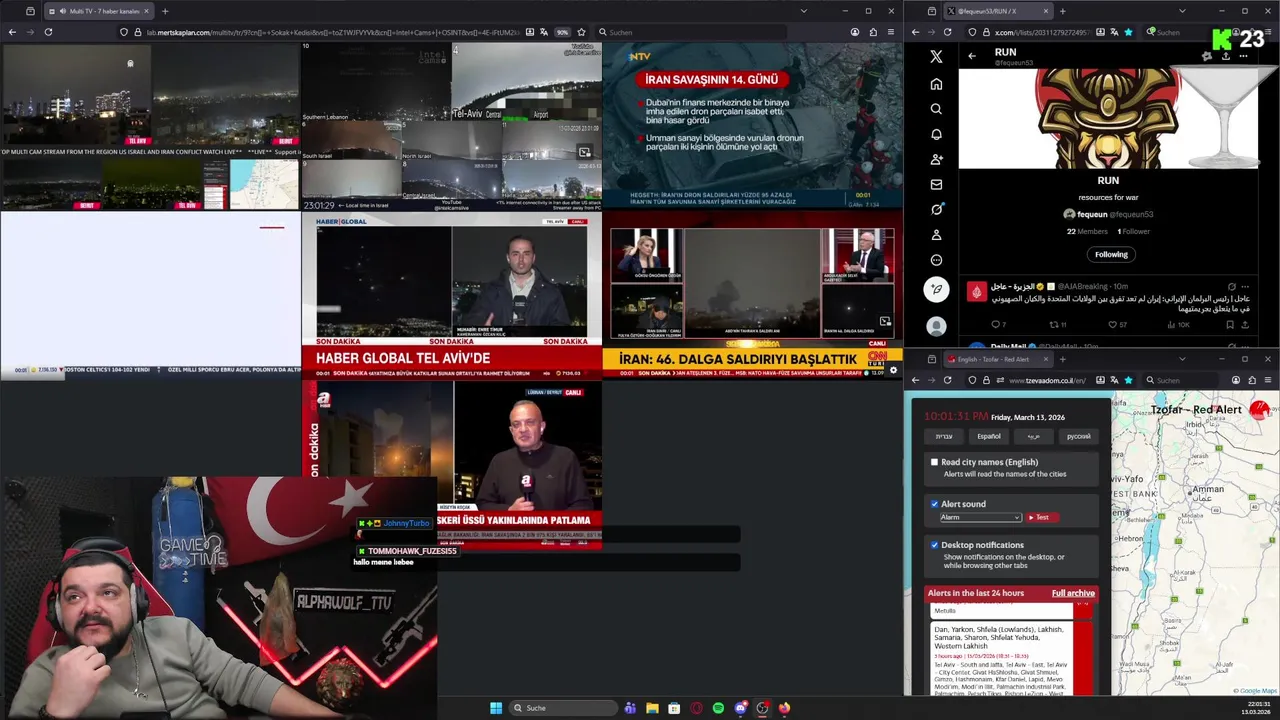
Task: Select the NTV İran Savaşının 14. Günü stream
Action: tap(752, 125)
